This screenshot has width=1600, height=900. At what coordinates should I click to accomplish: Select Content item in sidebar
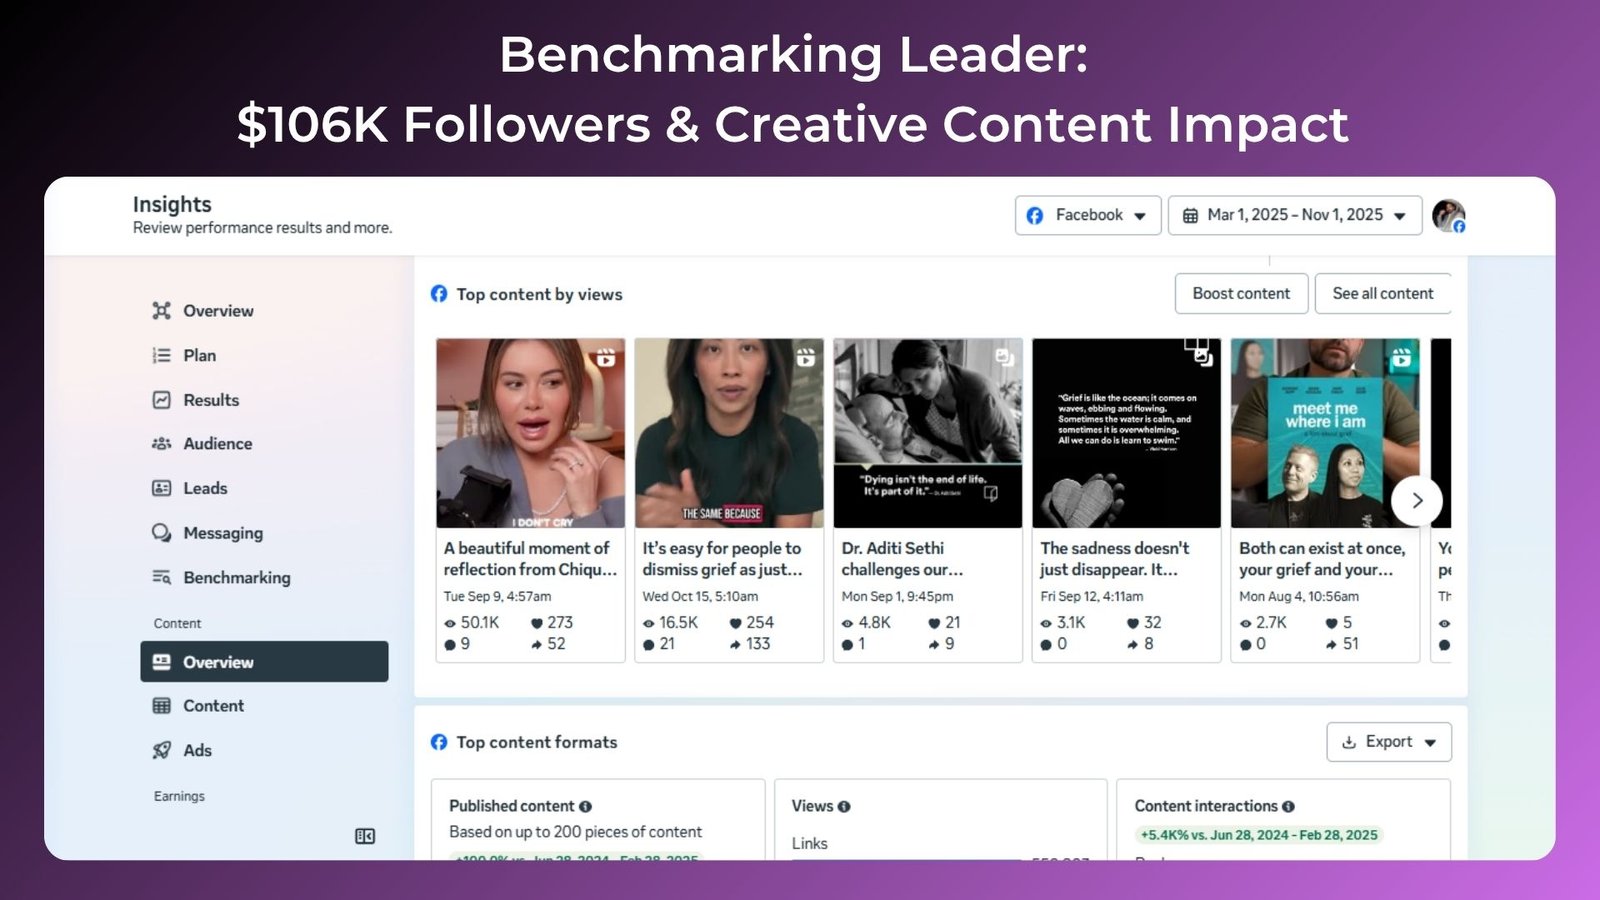click(x=213, y=706)
